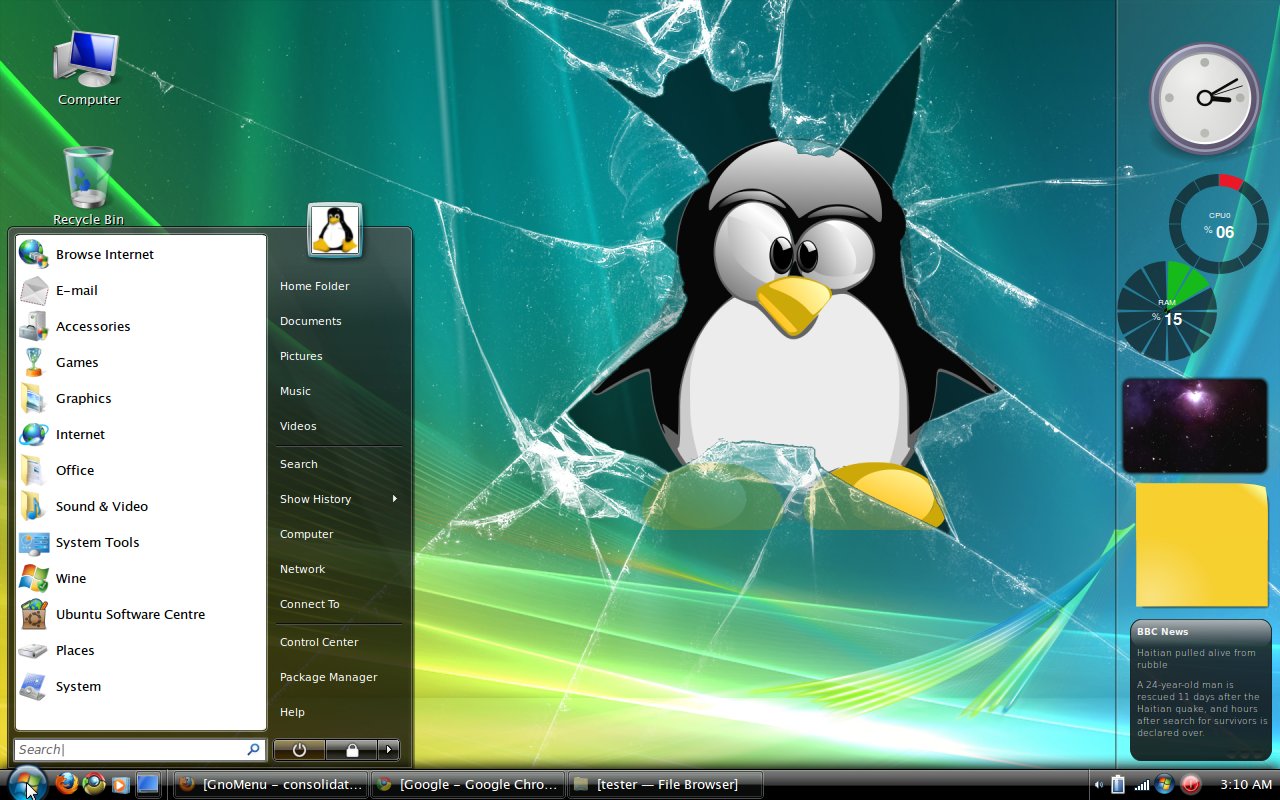
Task: Click the 3:10 AM clock
Action: click(1246, 785)
